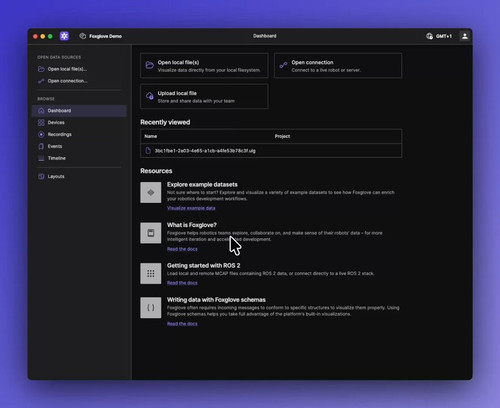Click the 'Visualize example data' link
500x408 pixels.
[191, 208]
